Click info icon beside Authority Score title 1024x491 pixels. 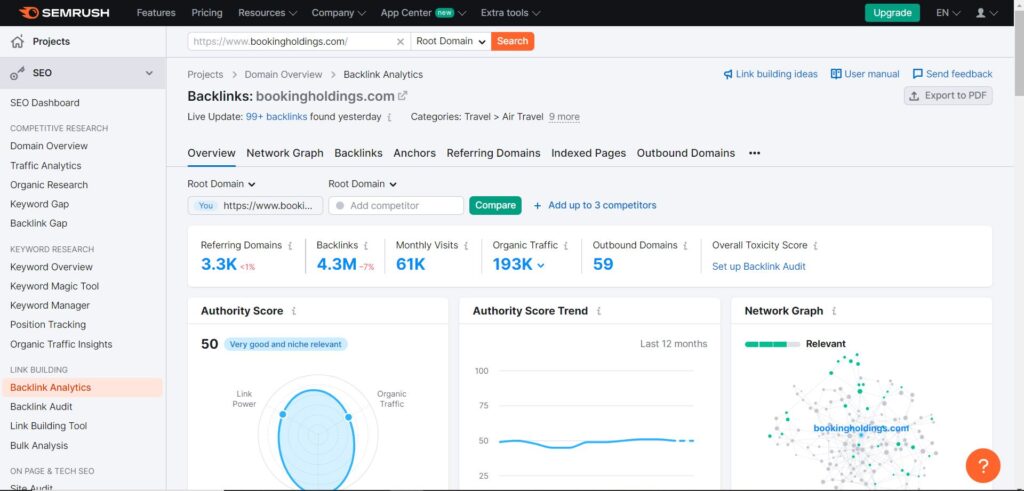[294, 311]
